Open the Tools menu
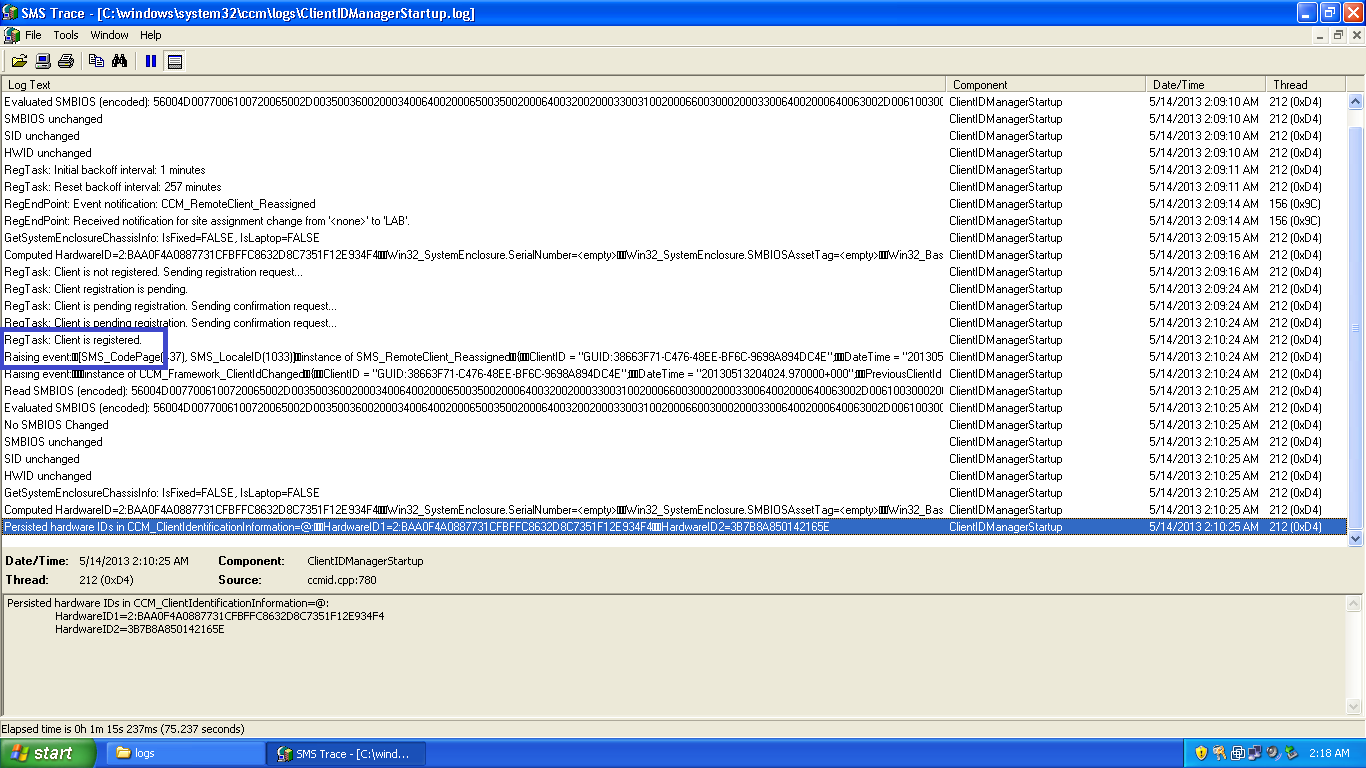1366x768 pixels. [x=66, y=35]
